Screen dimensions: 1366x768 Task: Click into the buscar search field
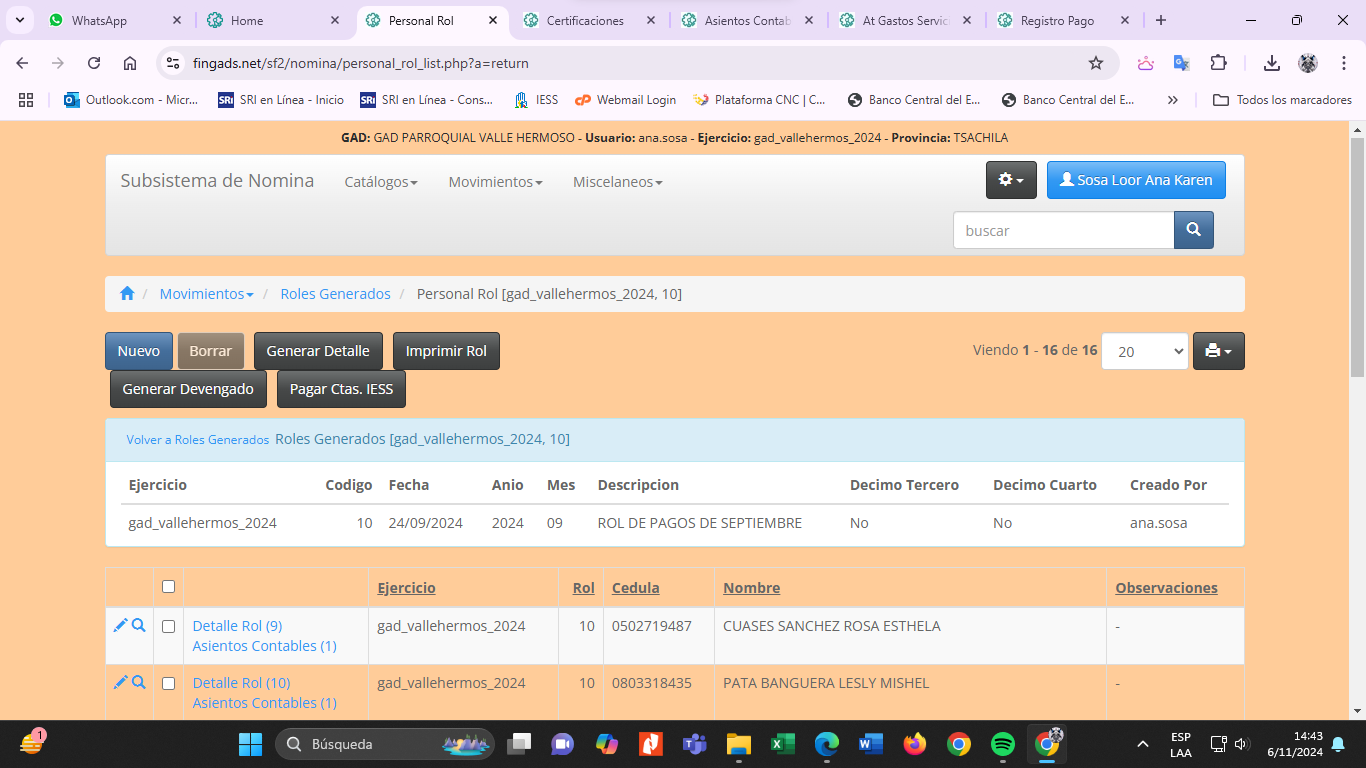point(1062,230)
